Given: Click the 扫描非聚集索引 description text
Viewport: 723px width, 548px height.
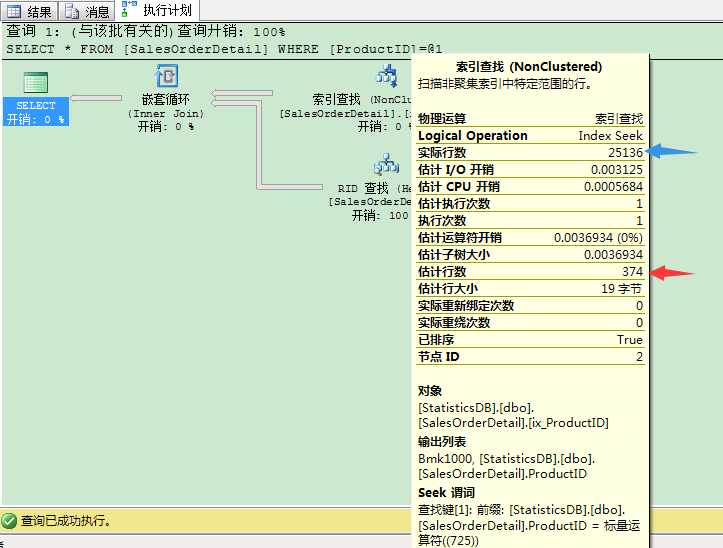Looking at the screenshot, I should (505, 84).
